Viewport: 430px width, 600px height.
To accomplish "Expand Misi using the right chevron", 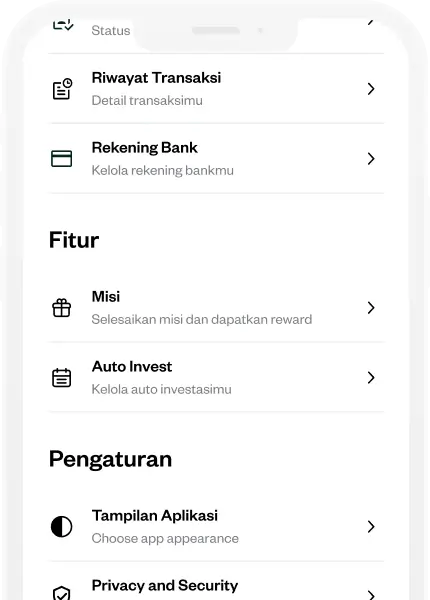I will coord(371,308).
